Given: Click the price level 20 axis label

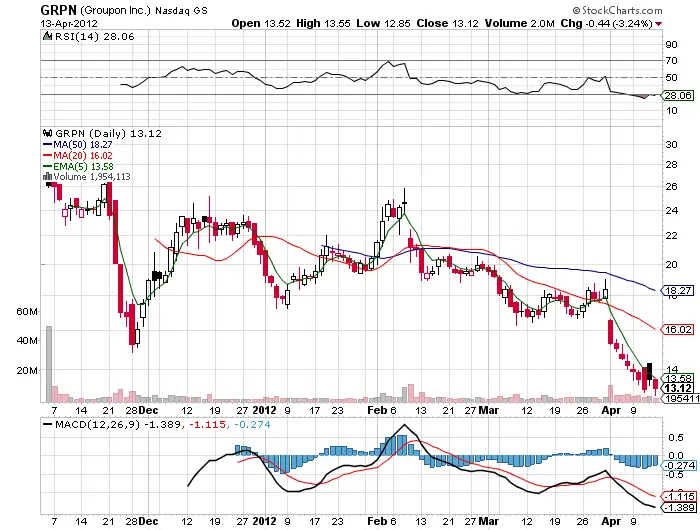Looking at the screenshot, I should (671, 265).
